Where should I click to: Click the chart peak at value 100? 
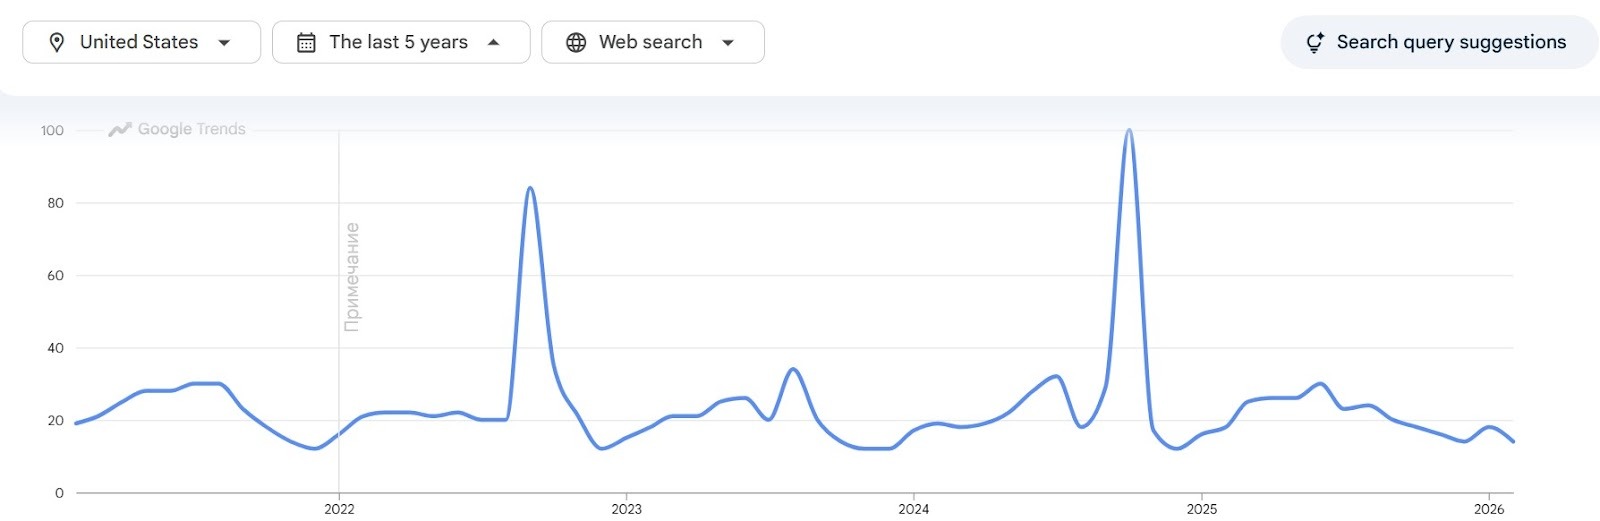[1129, 131]
